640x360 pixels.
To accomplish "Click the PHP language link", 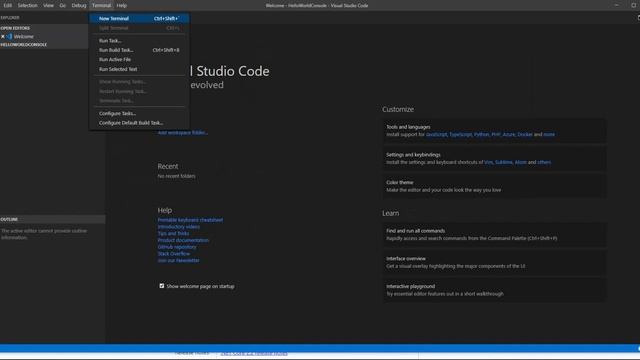I will click(x=496, y=134).
